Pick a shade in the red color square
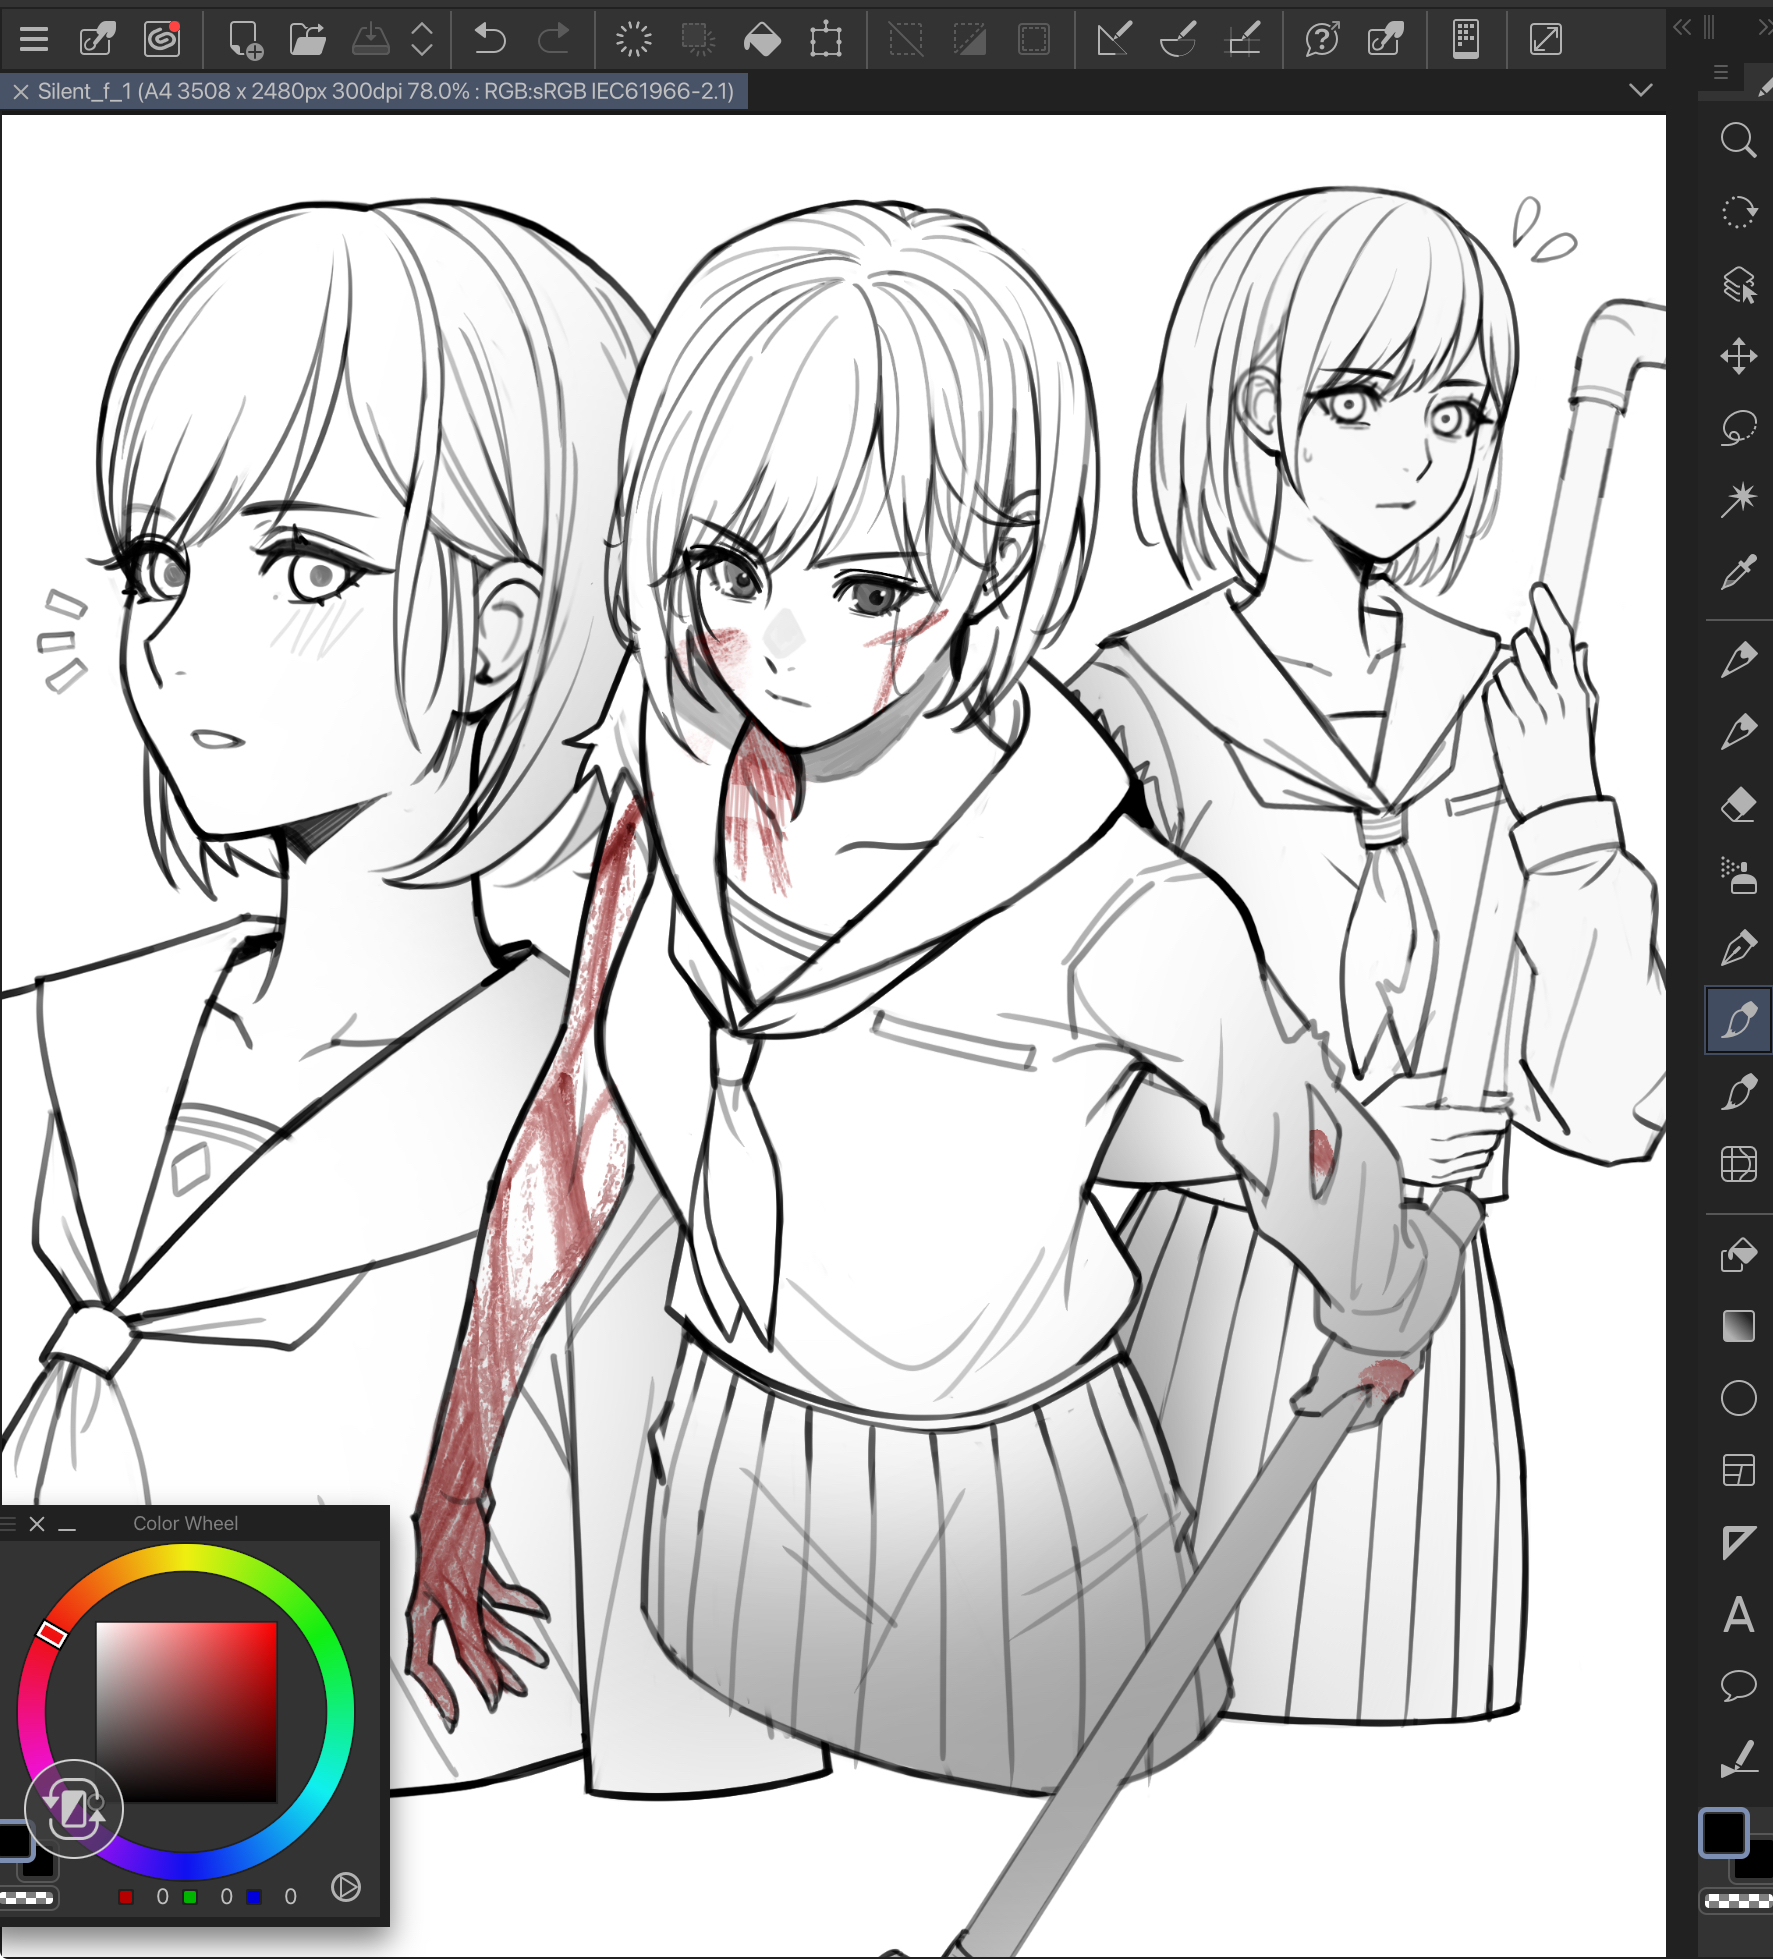The height and width of the screenshot is (1959, 1773). point(186,1713)
